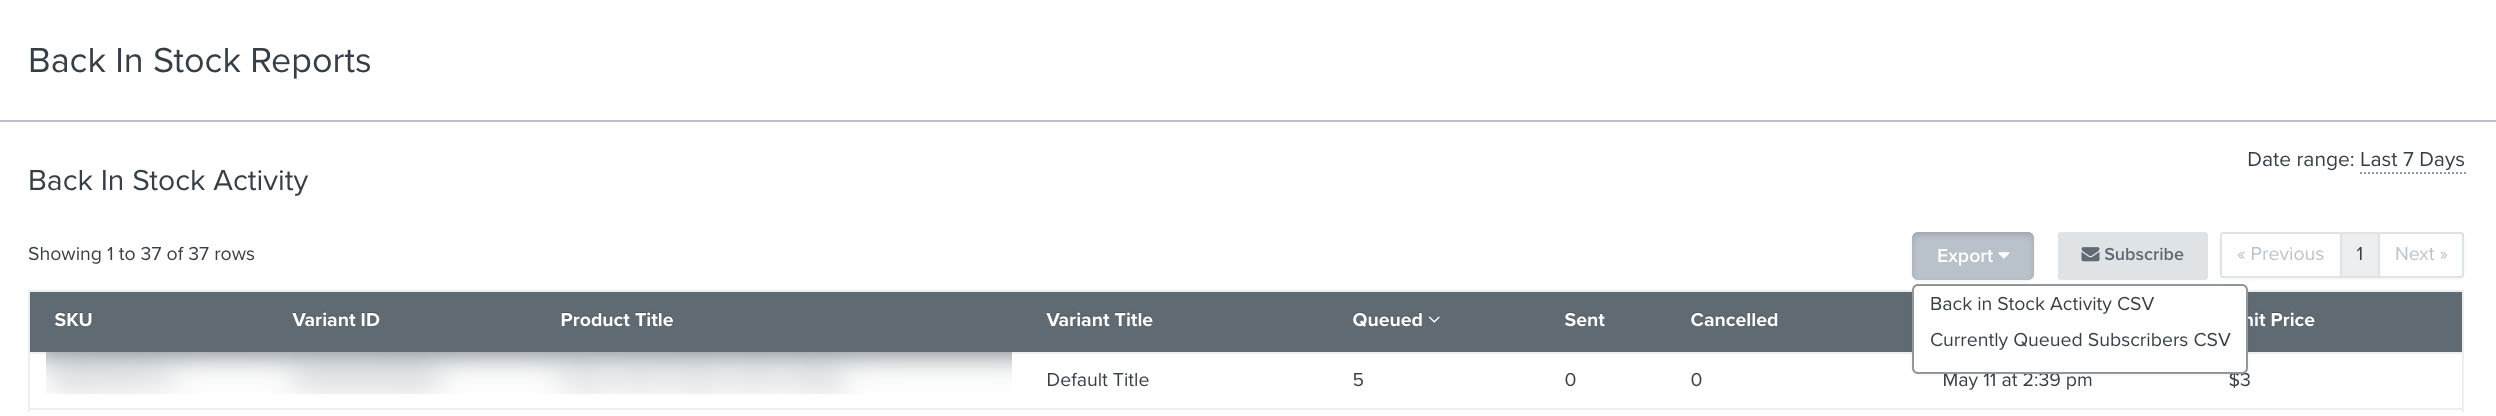Click the envelope icon on Subscribe
This screenshot has width=2496, height=416.
click(x=2089, y=255)
